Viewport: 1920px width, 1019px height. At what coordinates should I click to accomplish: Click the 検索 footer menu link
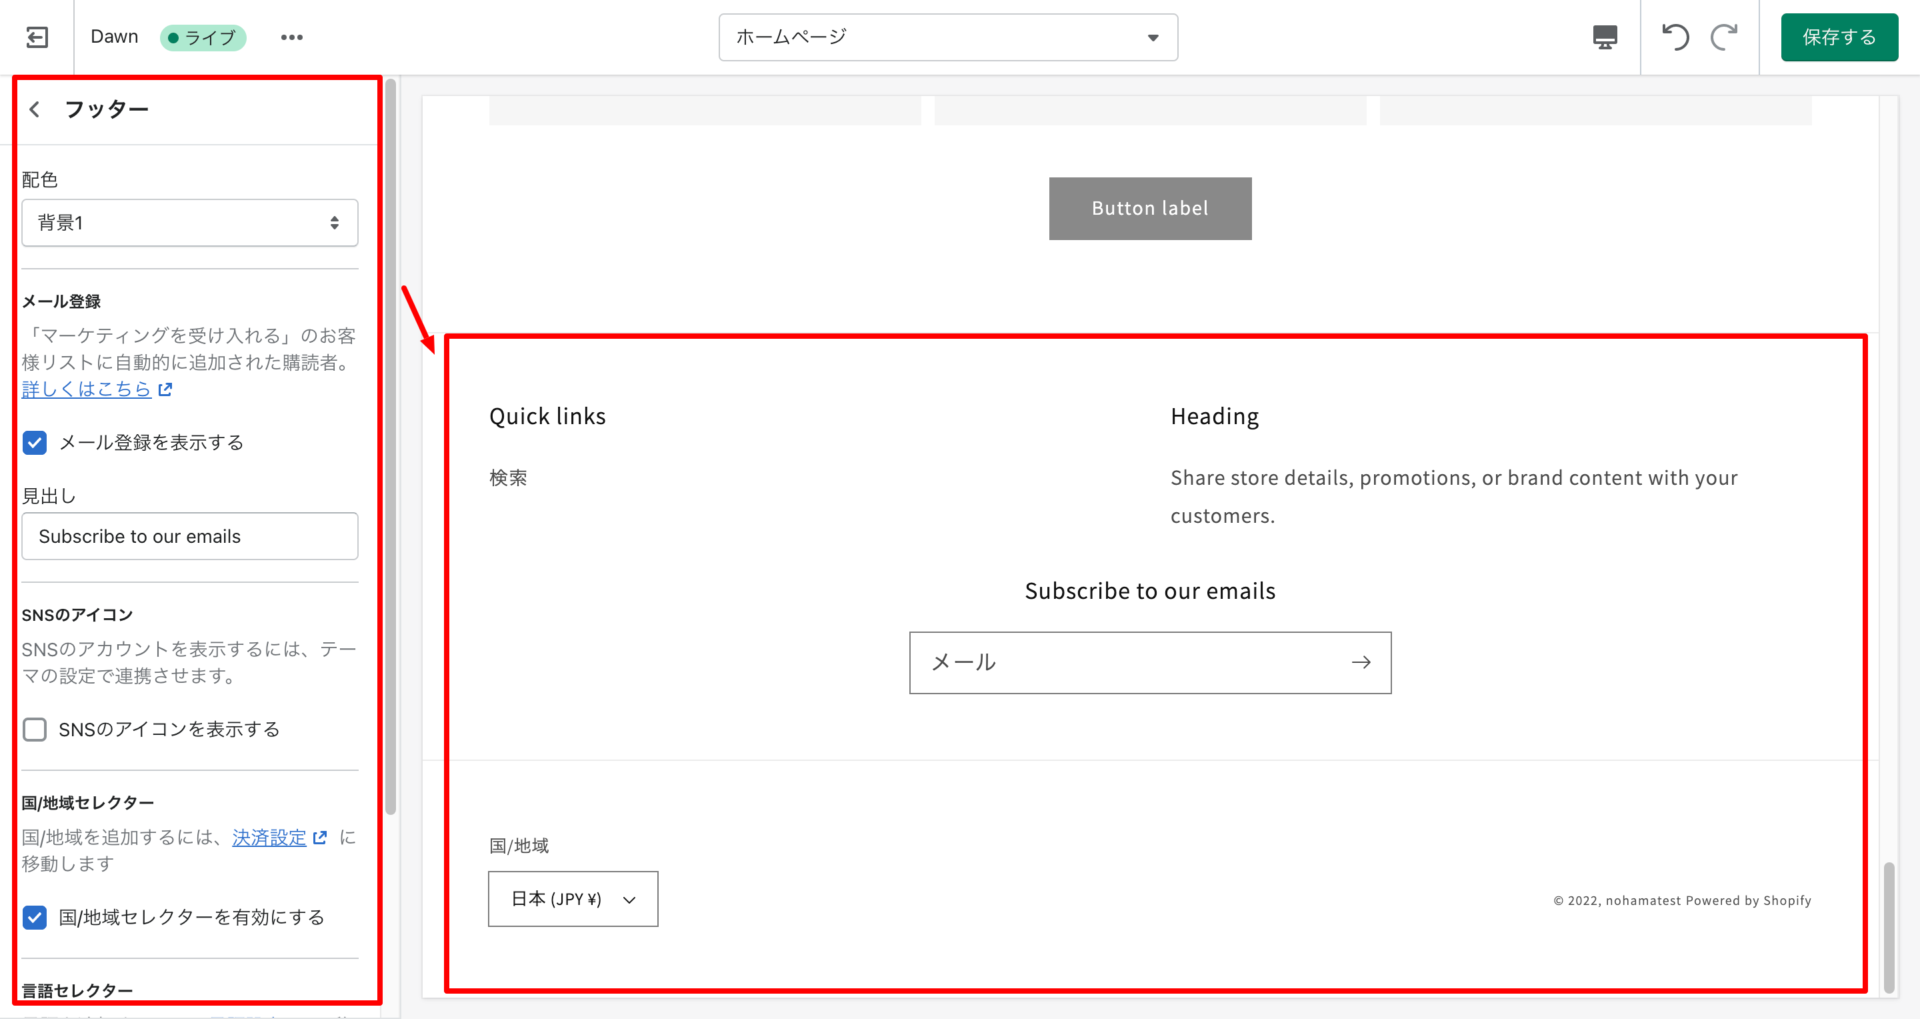pos(508,478)
